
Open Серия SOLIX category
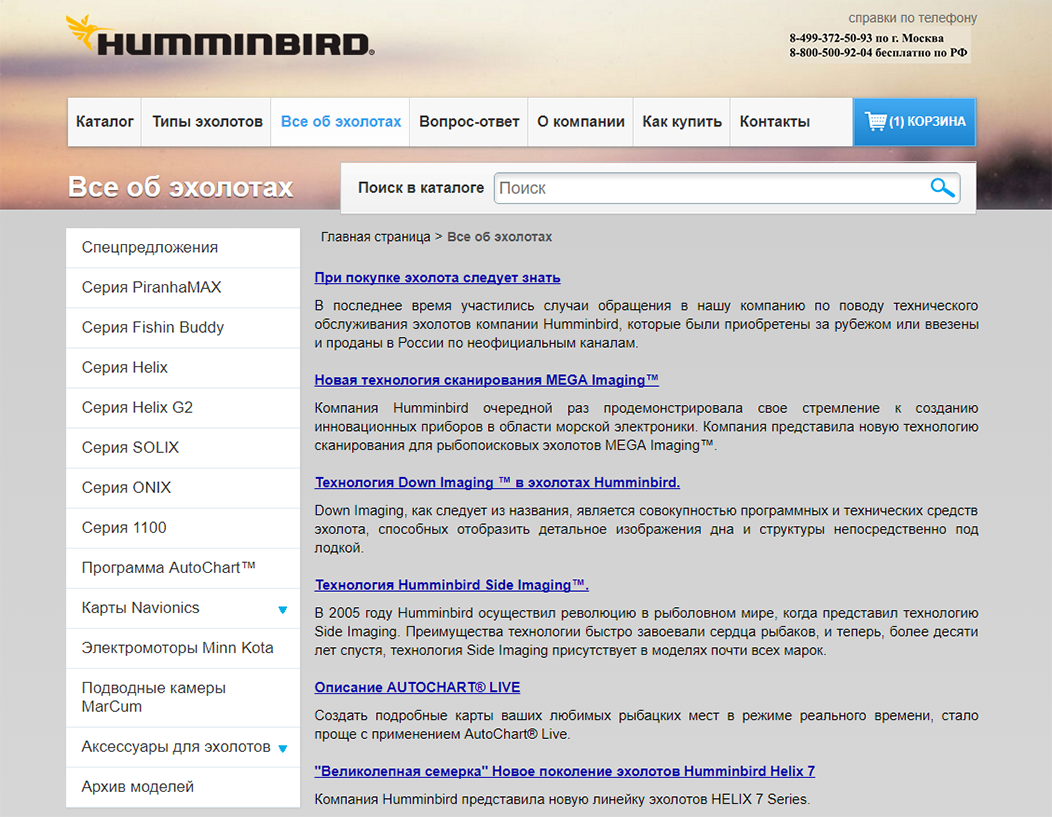coord(183,447)
